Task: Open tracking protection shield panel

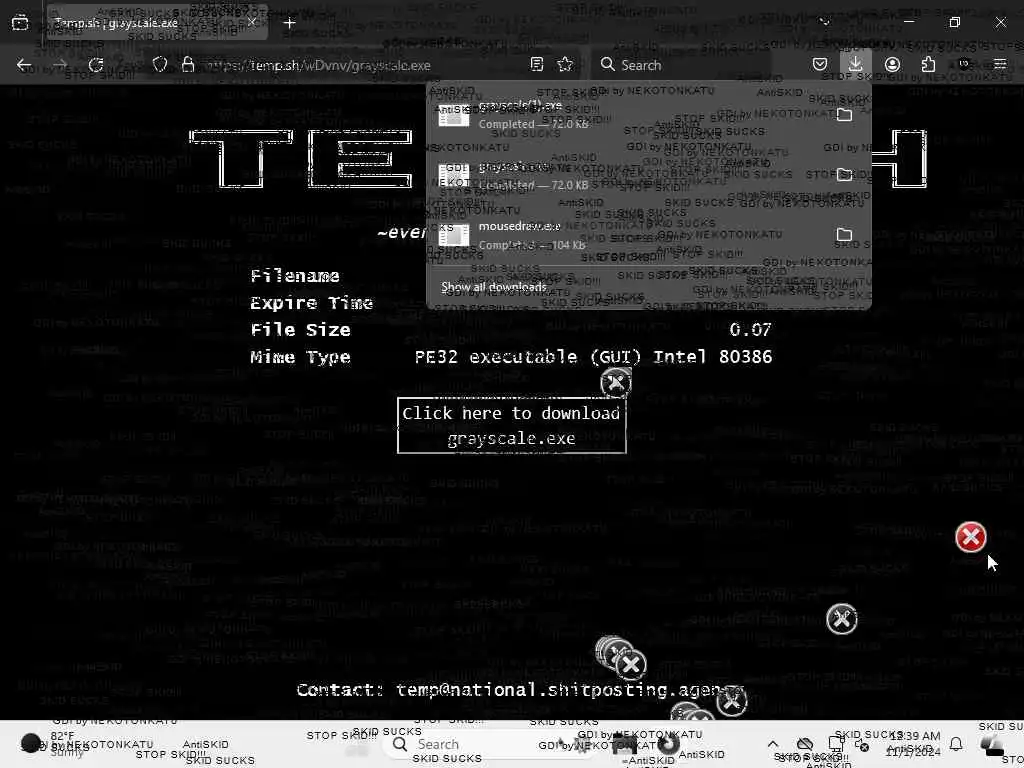Action: 160,65
